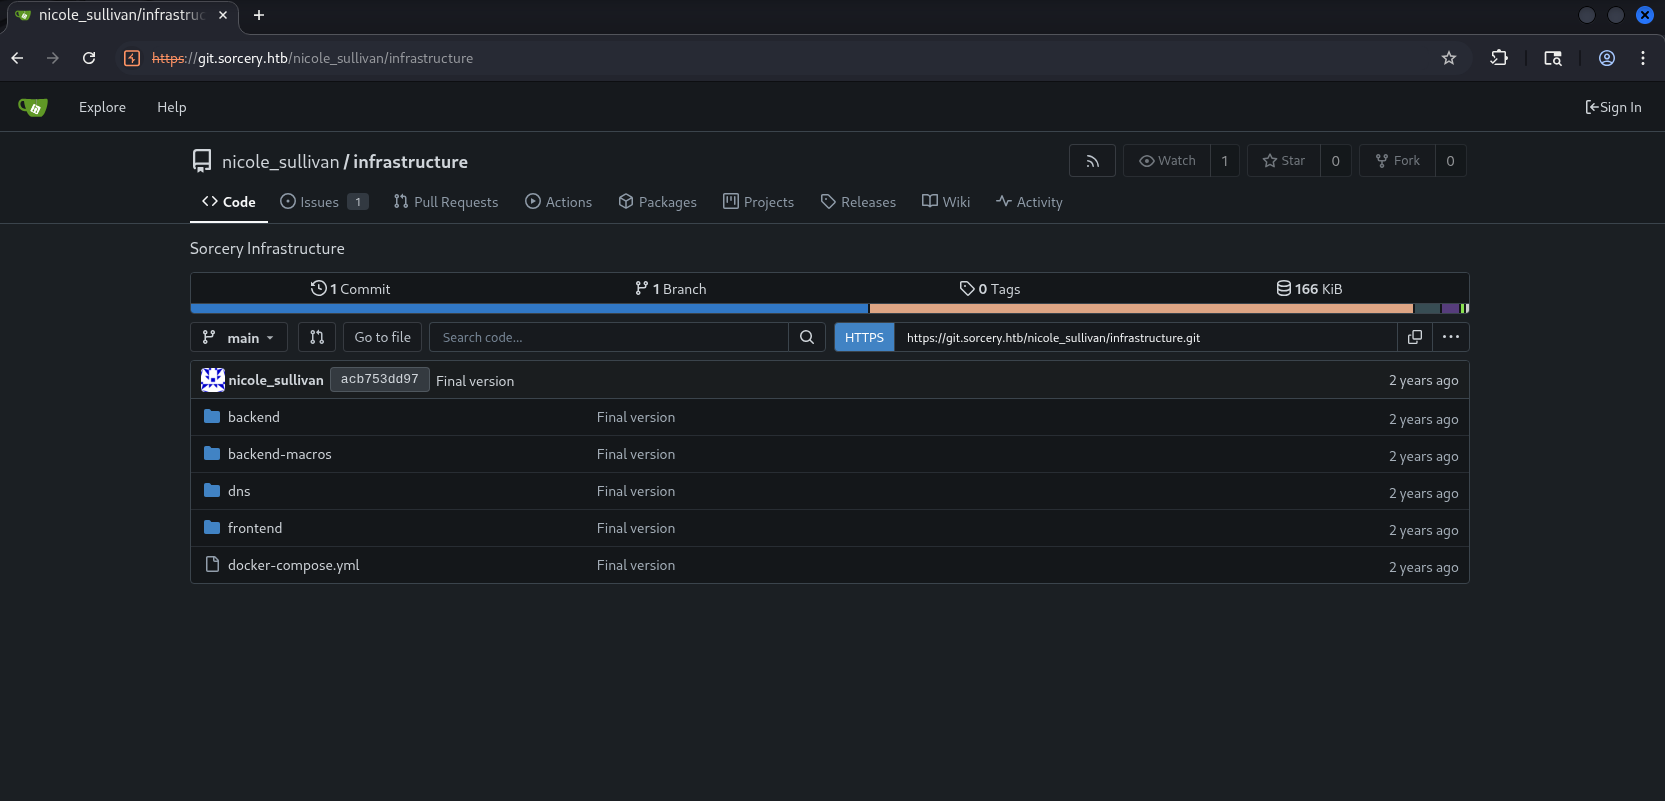
Task: Copy the repository clone URL
Action: click(x=1414, y=337)
